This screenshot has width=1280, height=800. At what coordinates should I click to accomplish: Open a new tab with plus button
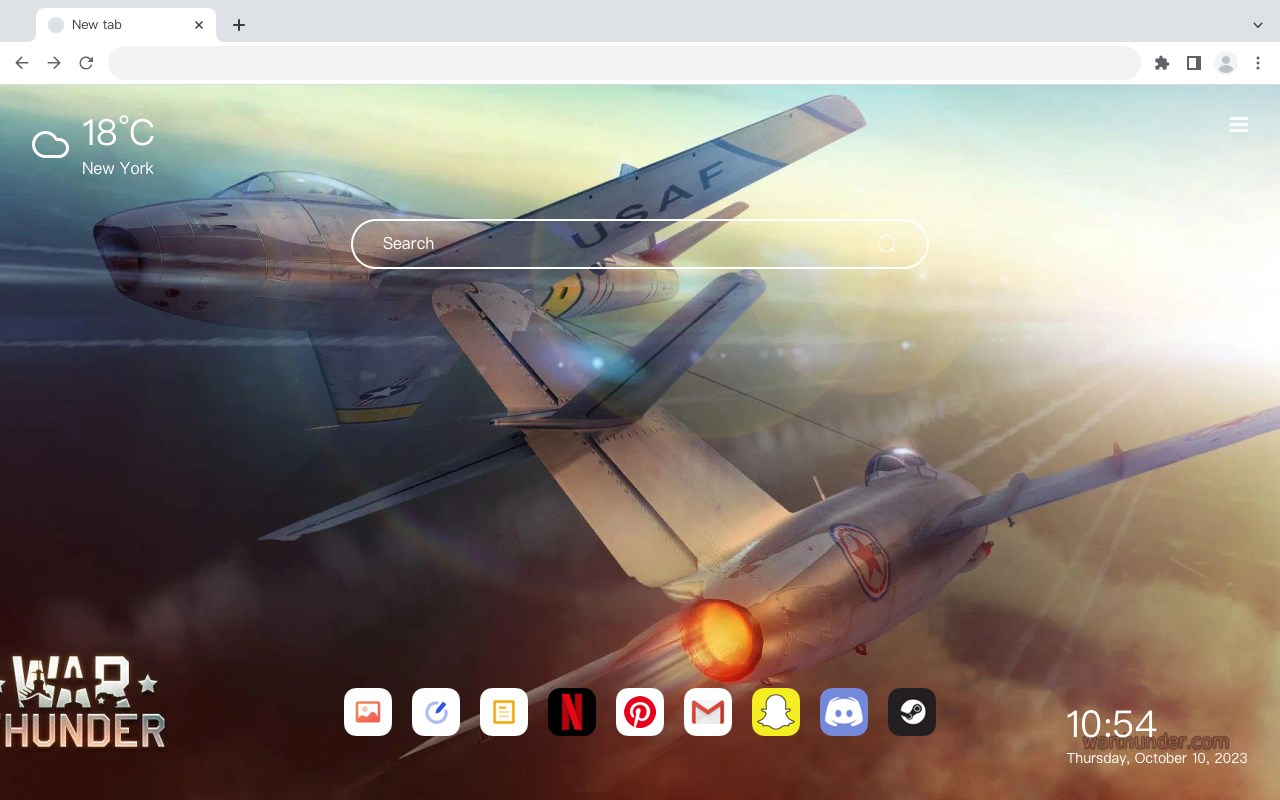pos(238,25)
